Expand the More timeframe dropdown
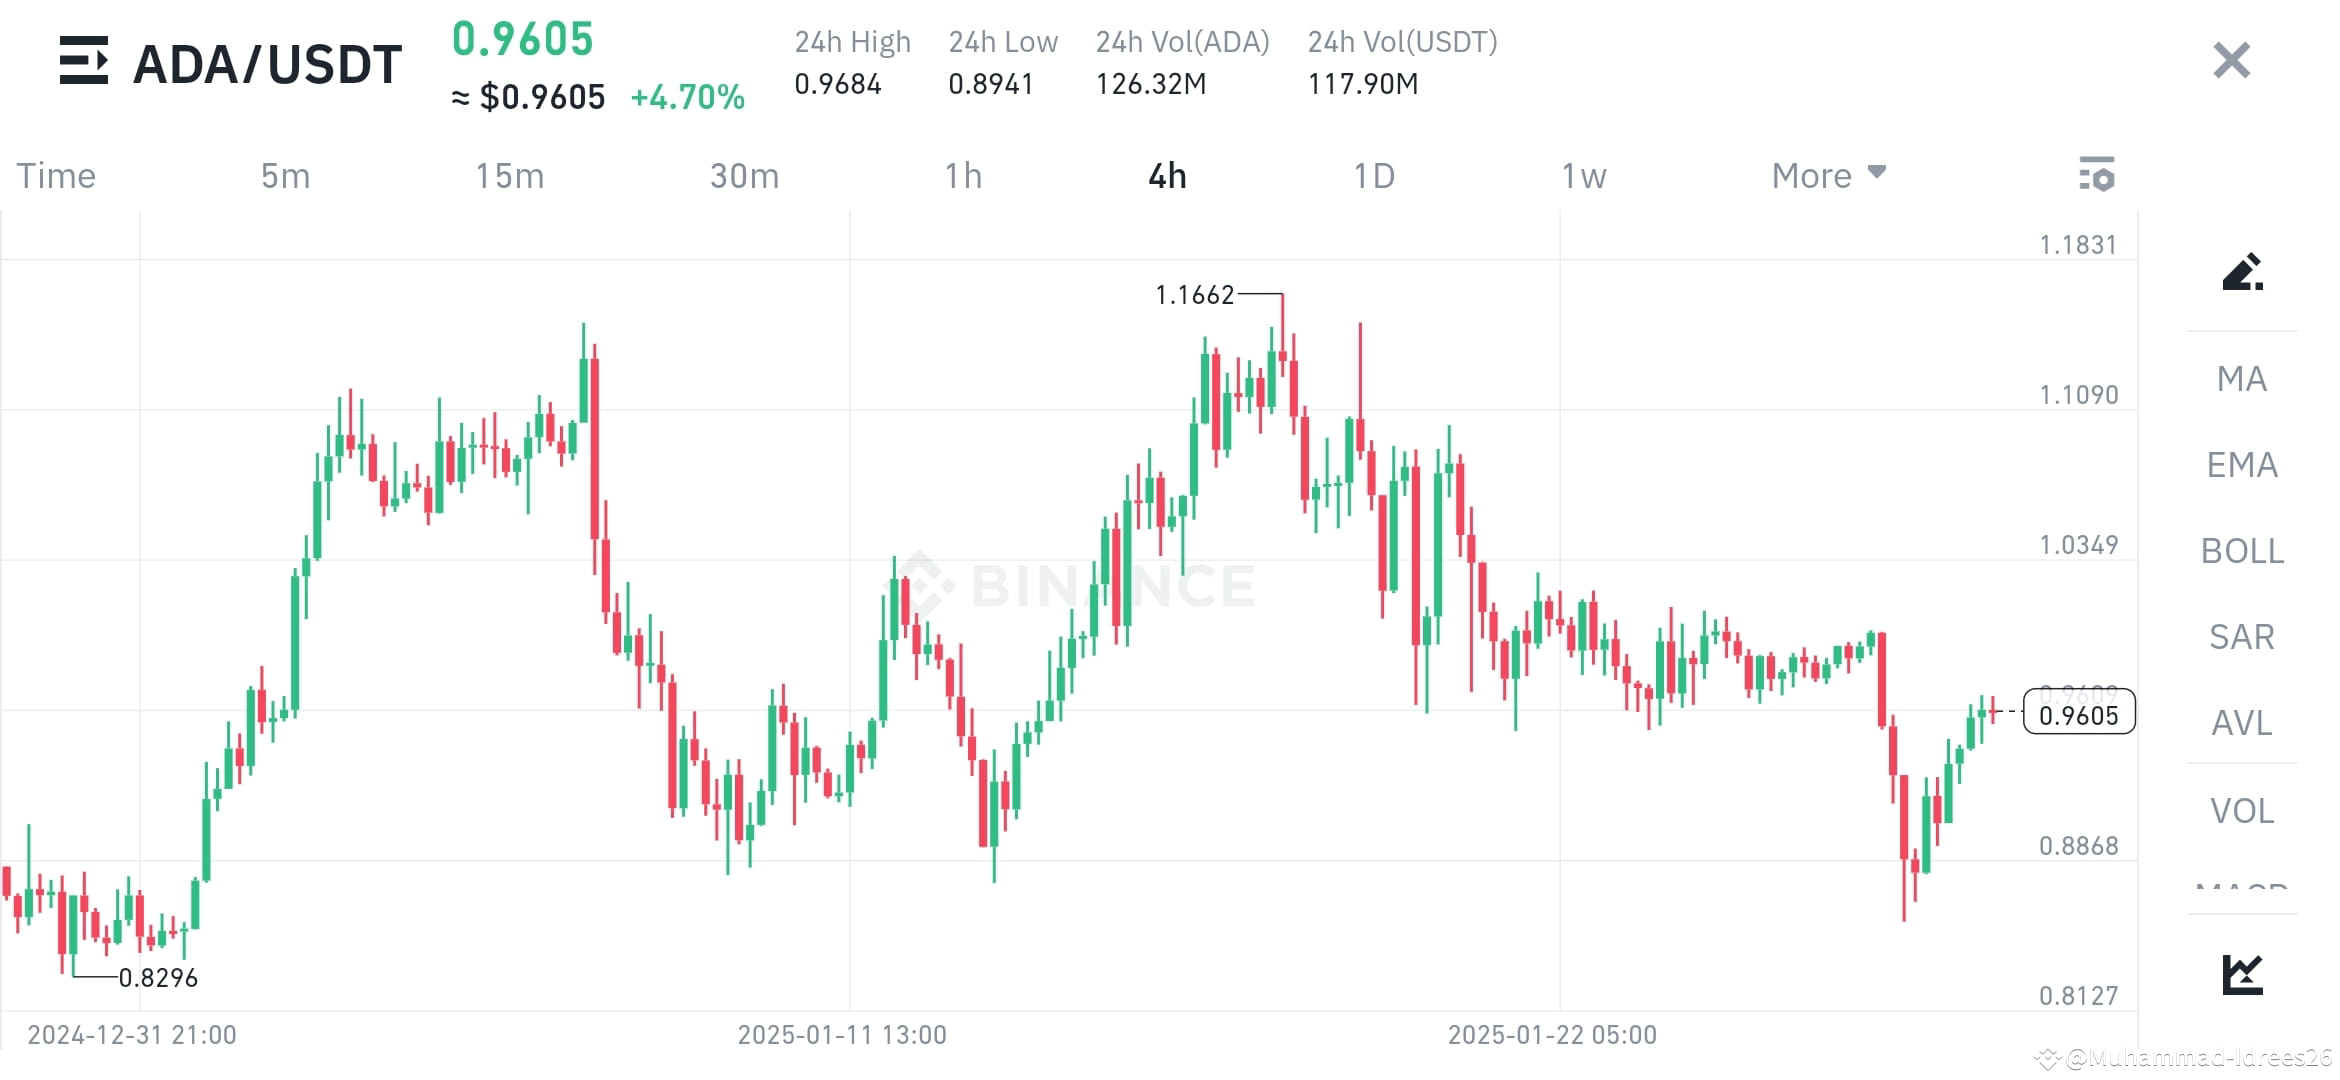The width and height of the screenshot is (2340, 1080). (x=1827, y=175)
